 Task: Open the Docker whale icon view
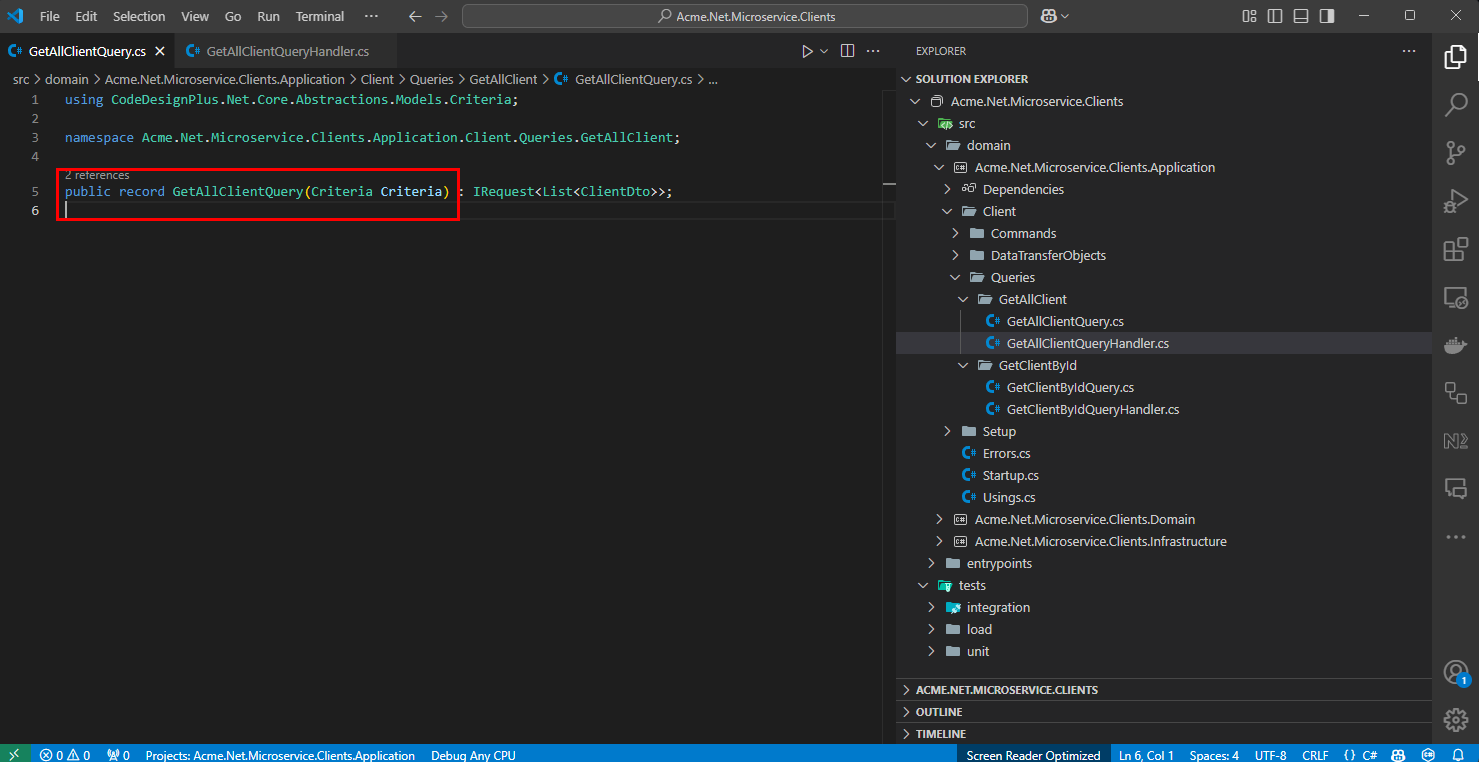coord(1455,345)
